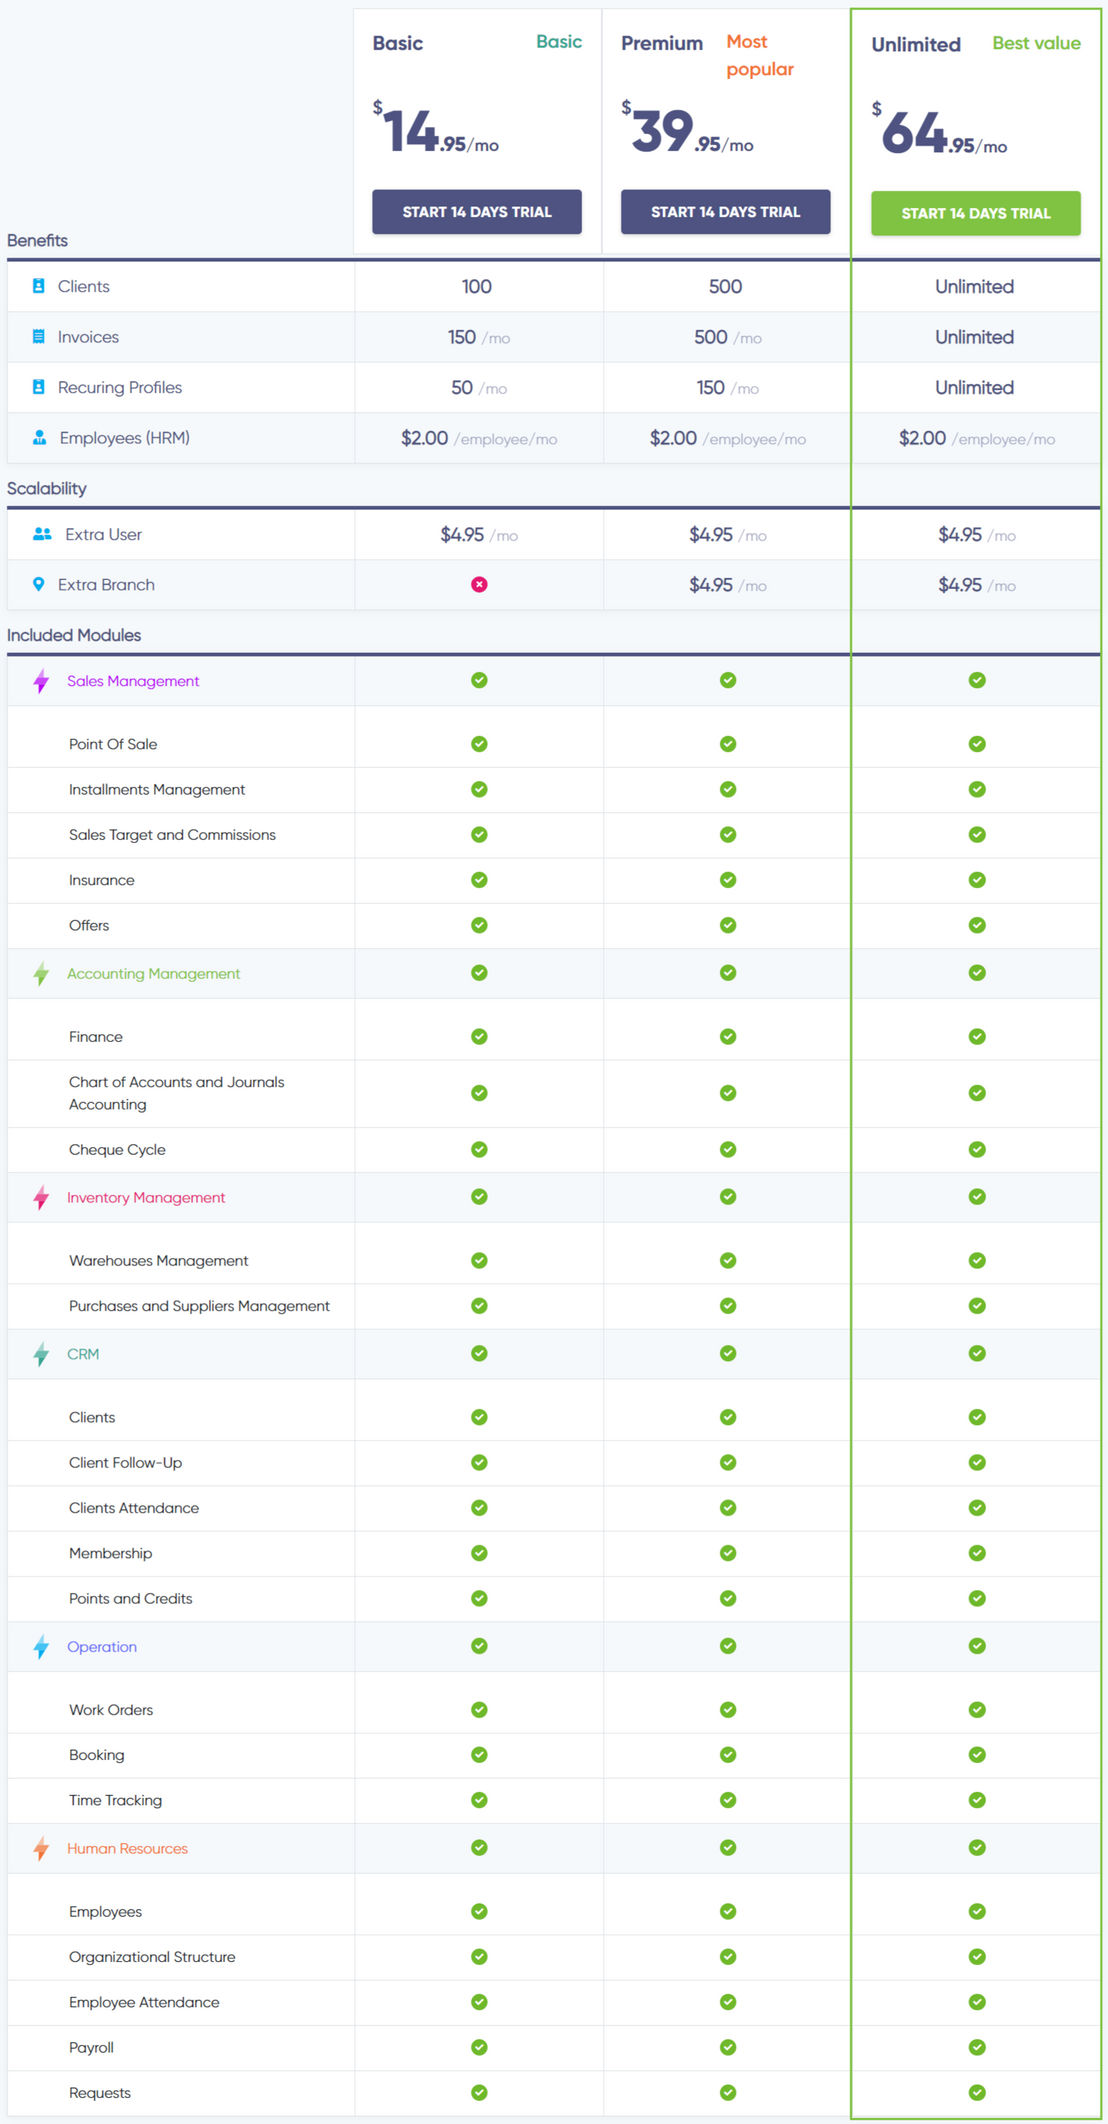Click the Extra User people icon

point(42,534)
